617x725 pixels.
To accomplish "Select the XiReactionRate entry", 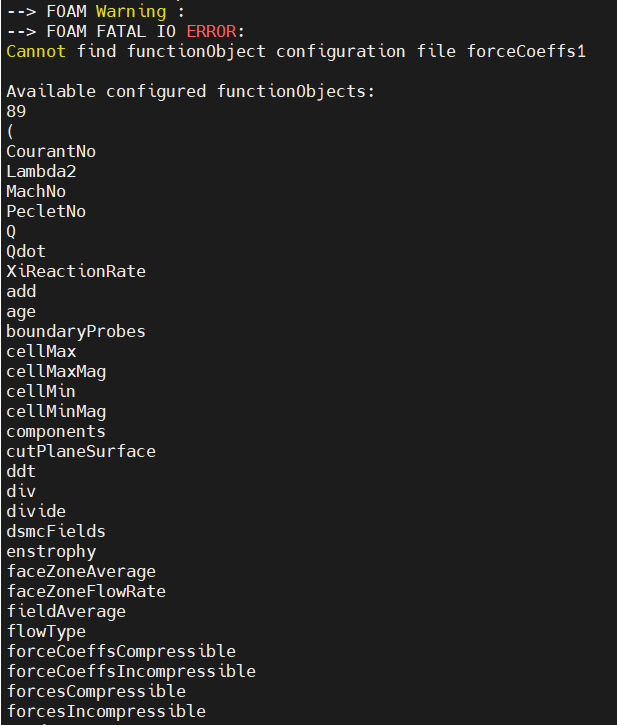I will tap(76, 271).
